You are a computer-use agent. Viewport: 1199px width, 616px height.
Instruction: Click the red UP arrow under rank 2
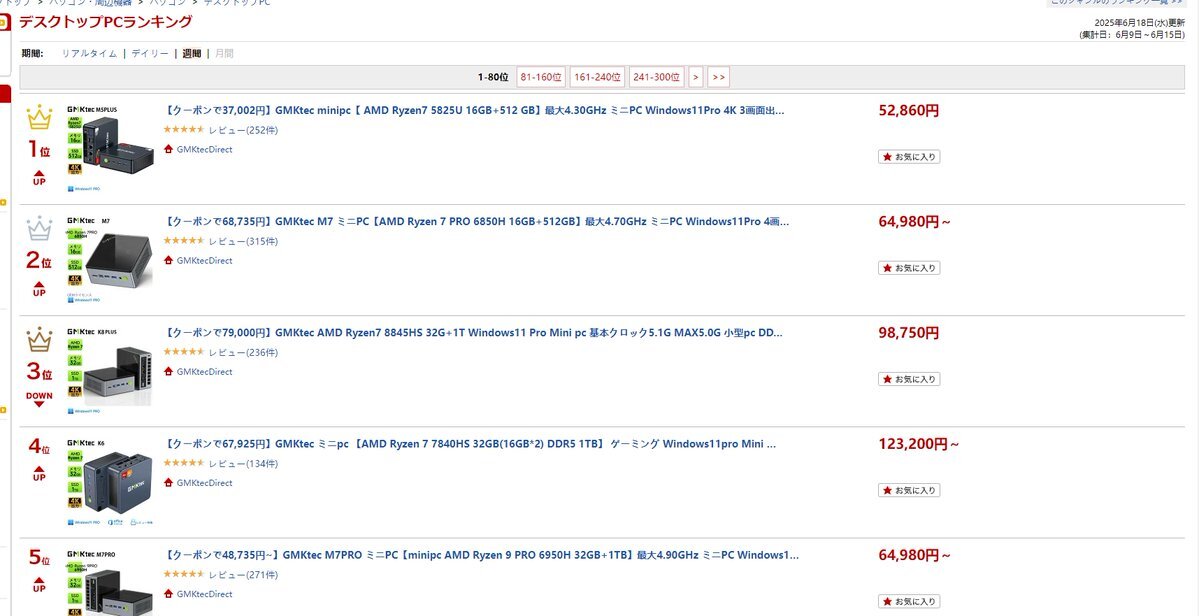39,289
